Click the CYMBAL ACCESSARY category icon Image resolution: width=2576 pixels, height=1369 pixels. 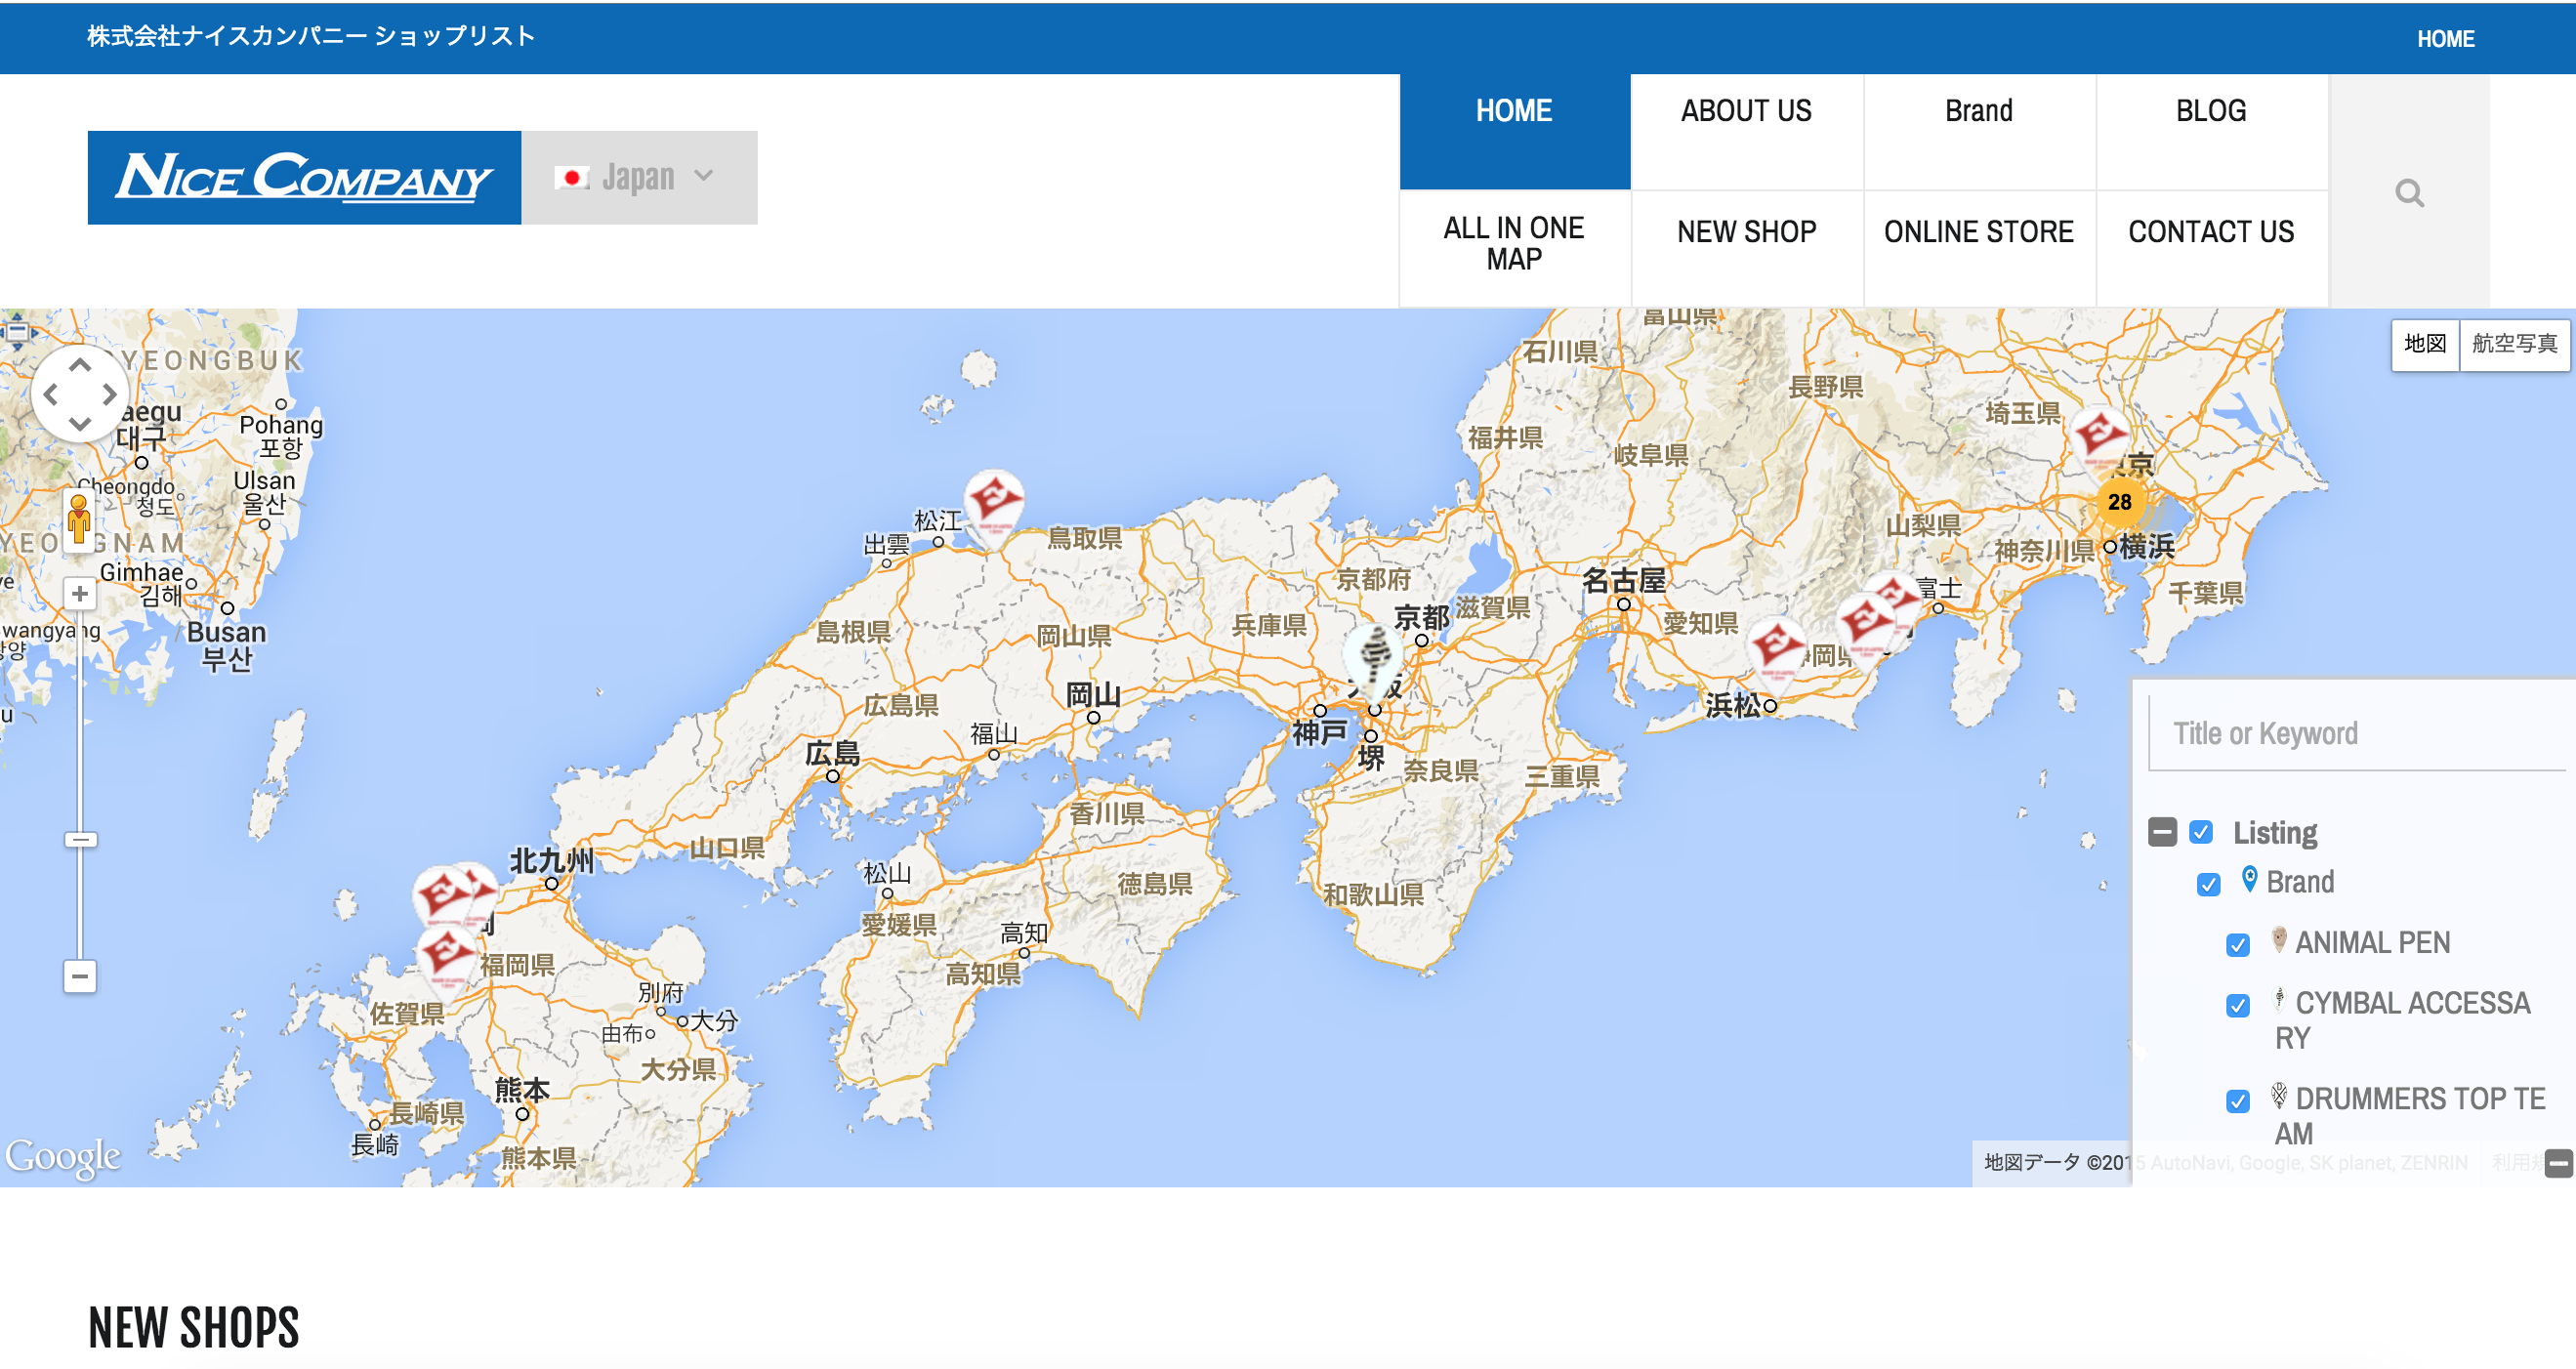point(2279,998)
